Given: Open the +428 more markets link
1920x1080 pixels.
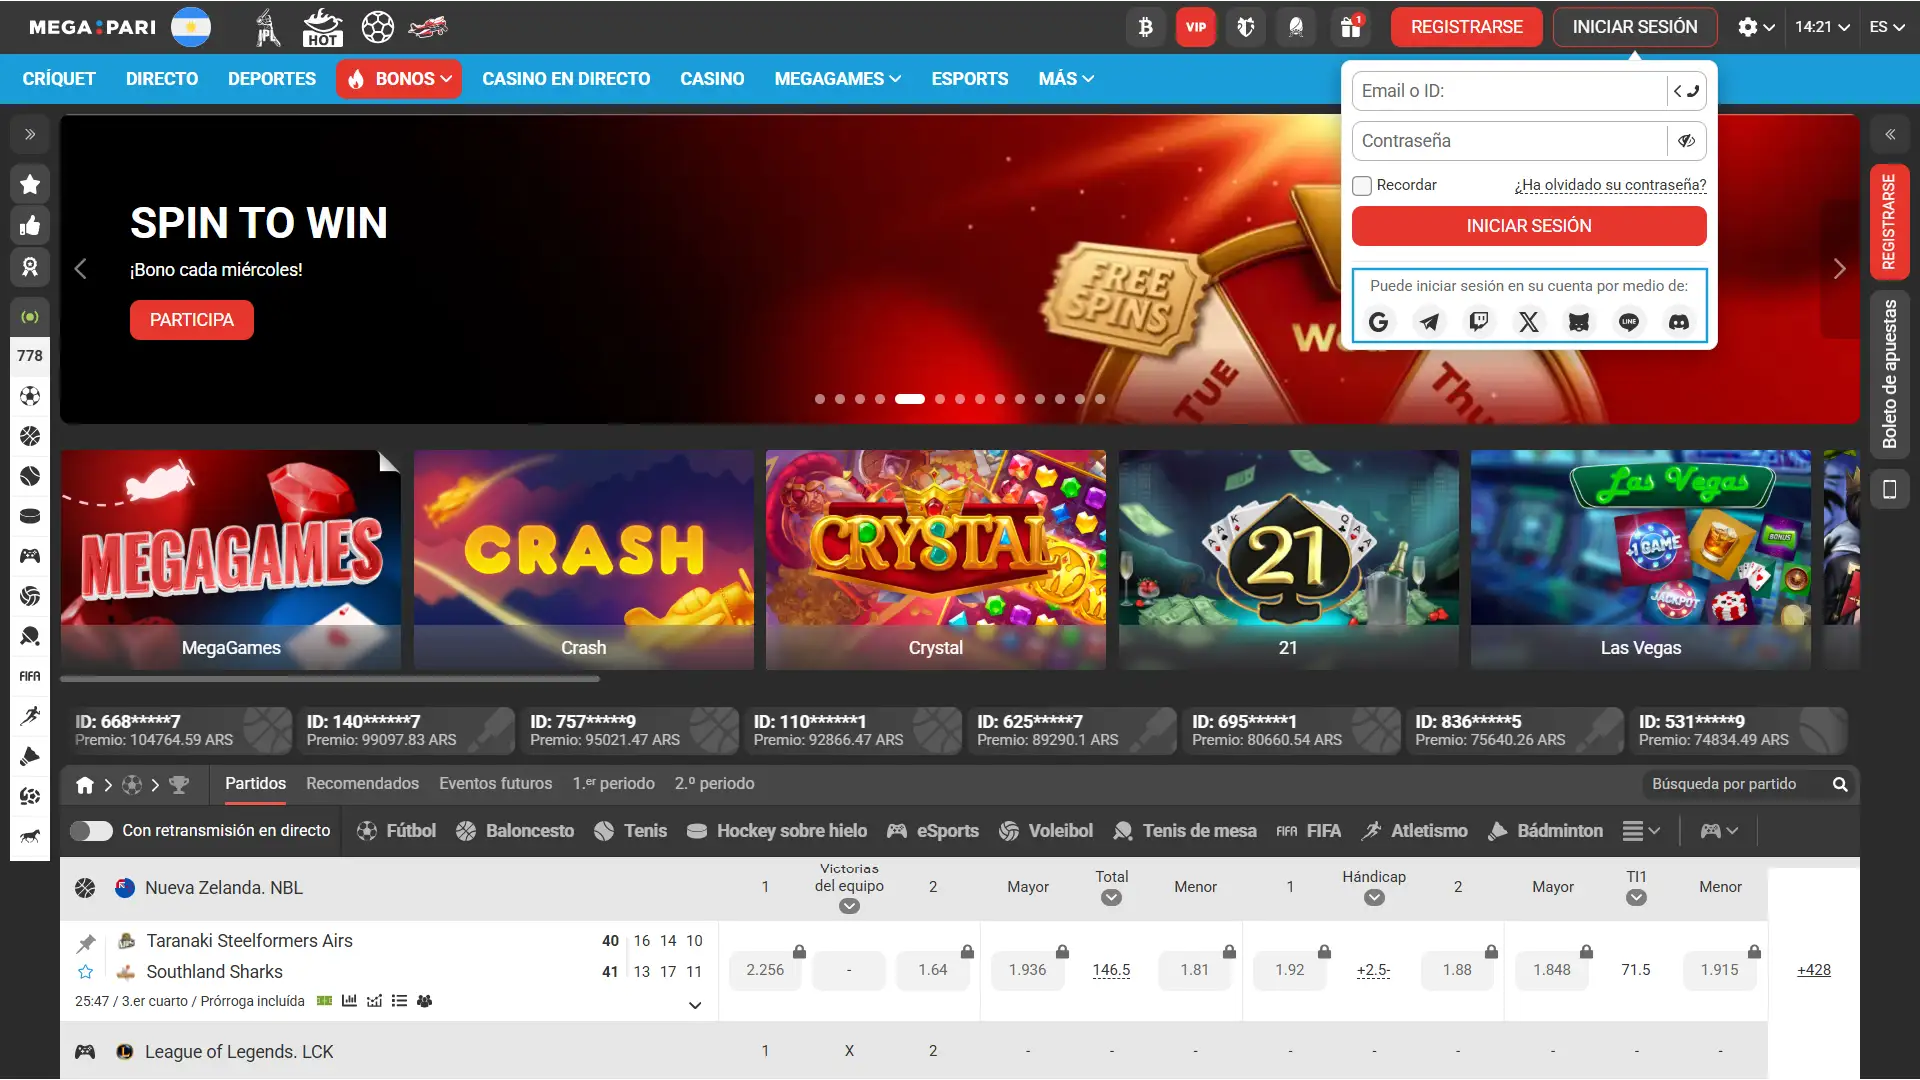Looking at the screenshot, I should click(x=1814, y=970).
